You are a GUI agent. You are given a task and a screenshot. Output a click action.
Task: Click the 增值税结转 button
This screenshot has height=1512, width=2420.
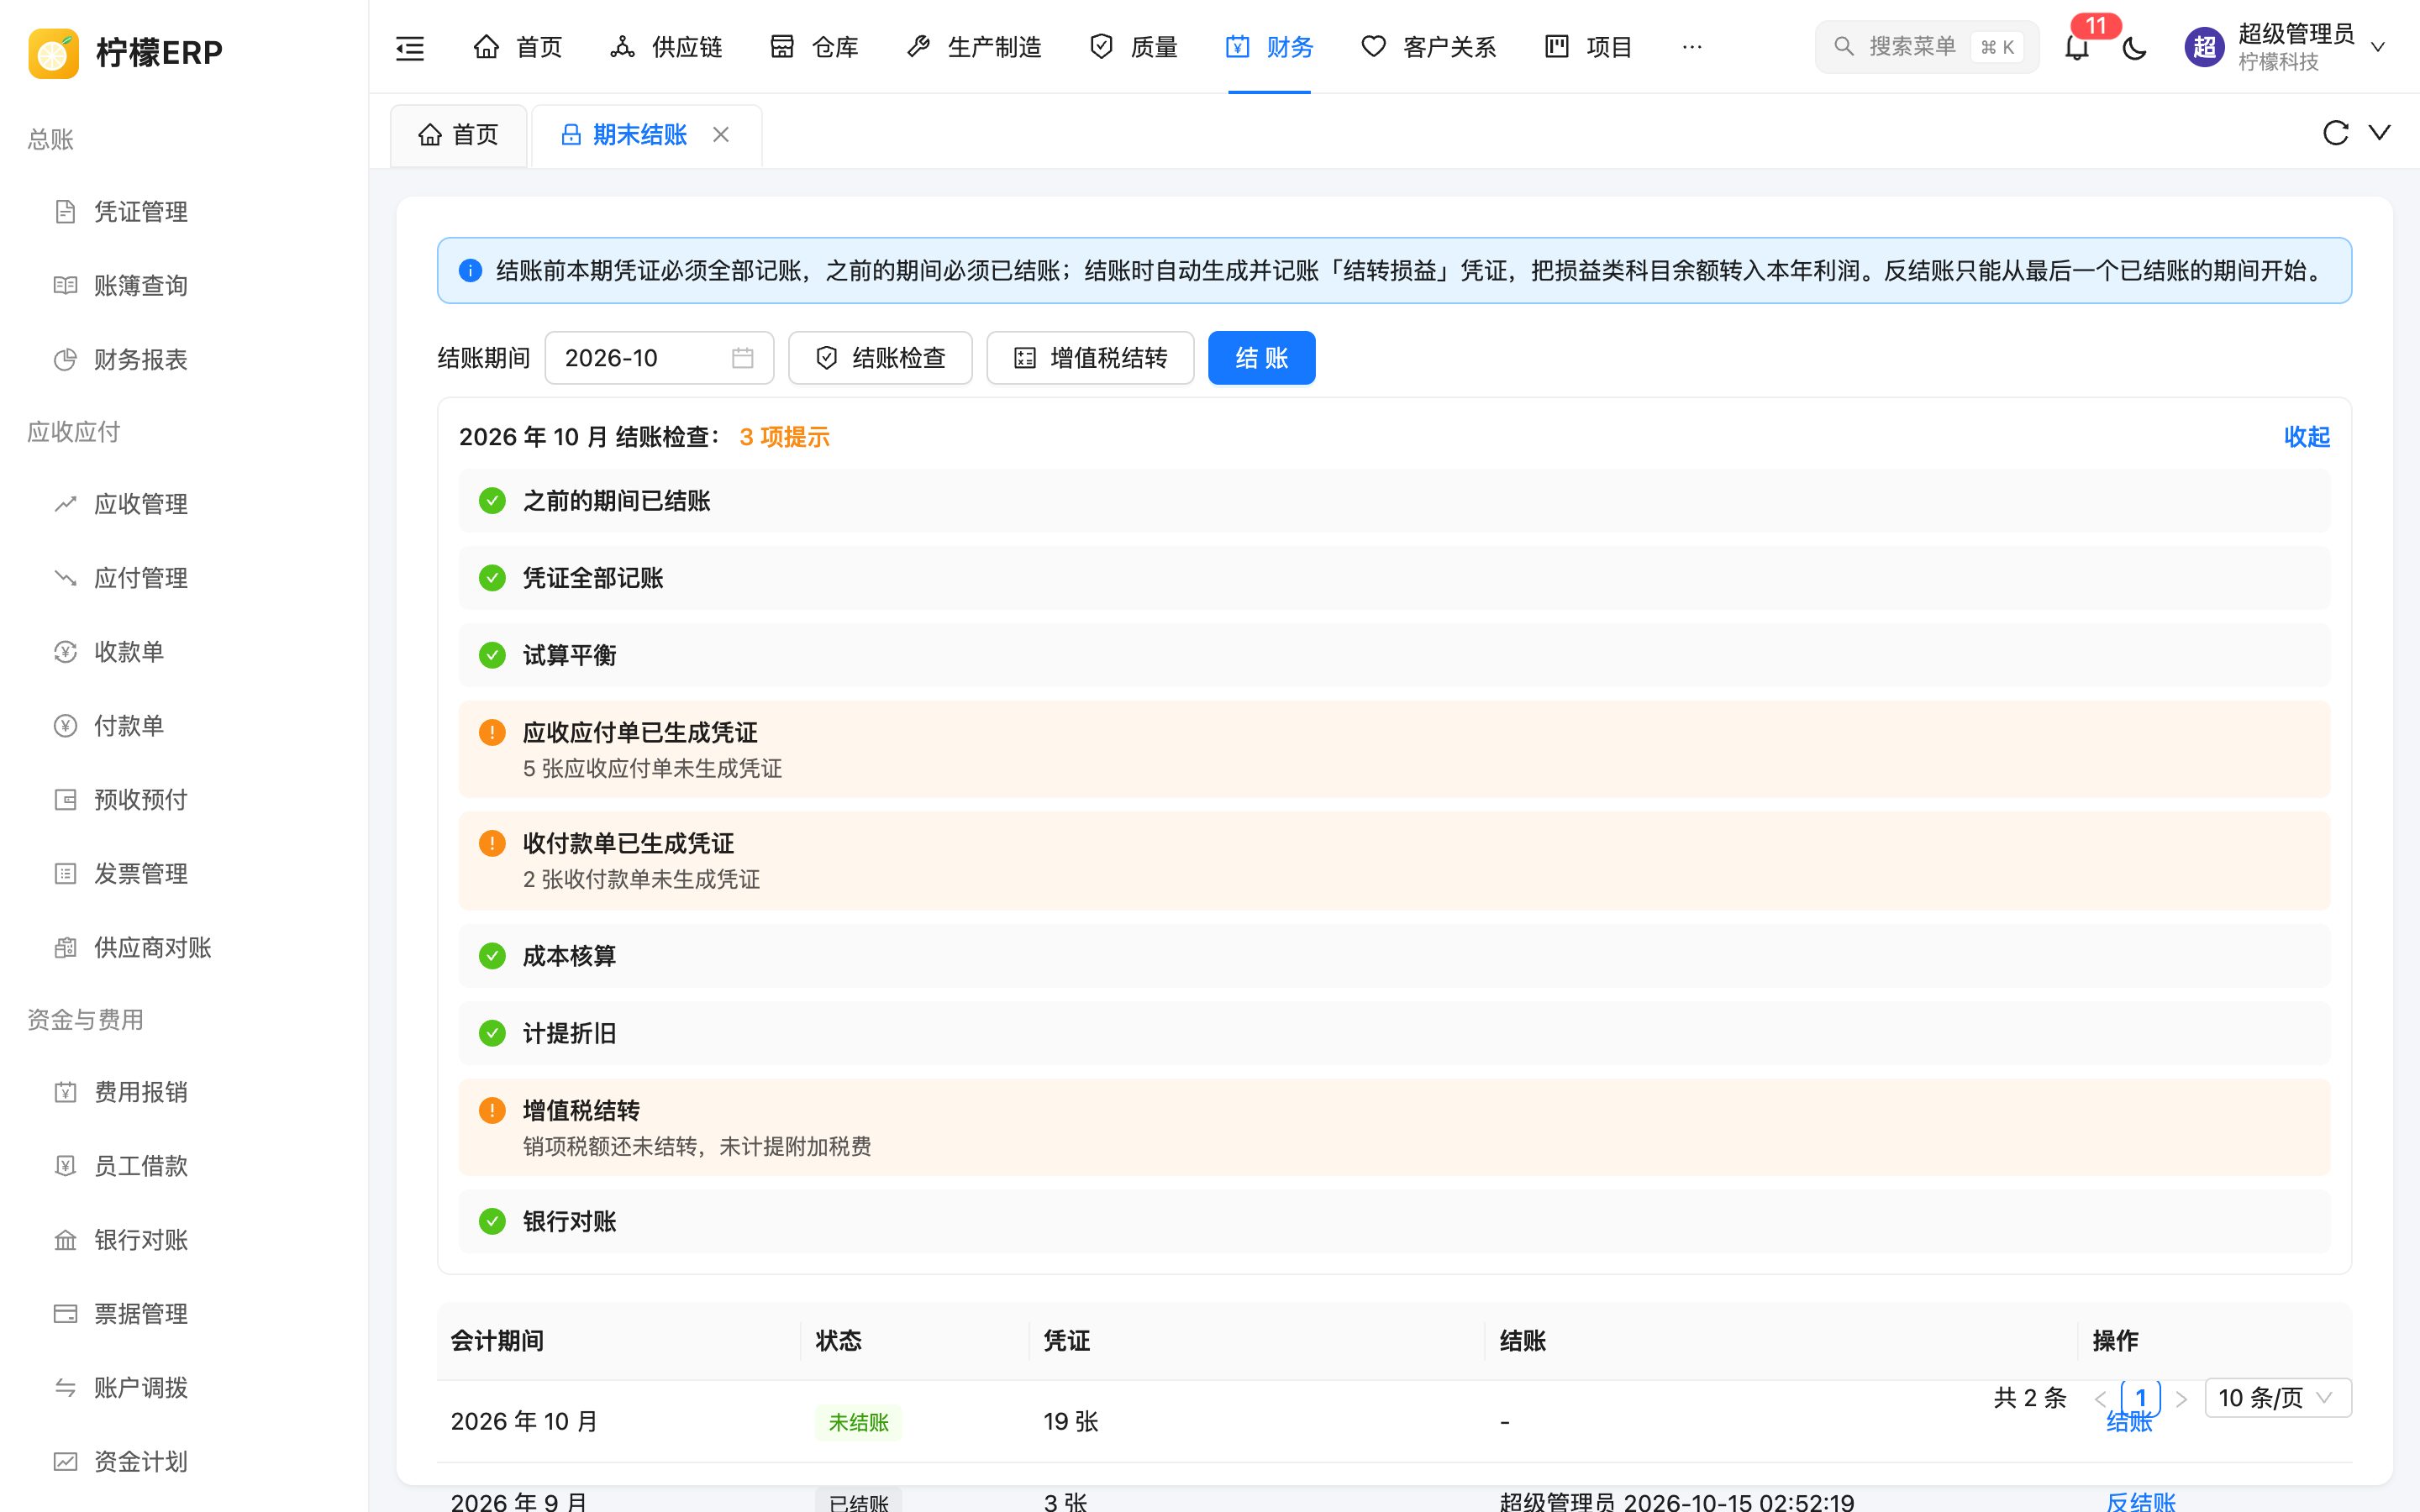[x=1090, y=358]
